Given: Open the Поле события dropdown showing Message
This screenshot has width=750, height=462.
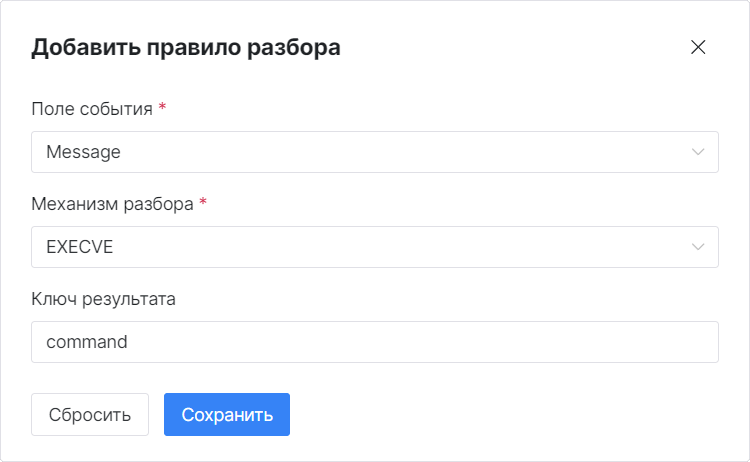Looking at the screenshot, I should pos(360,152).
